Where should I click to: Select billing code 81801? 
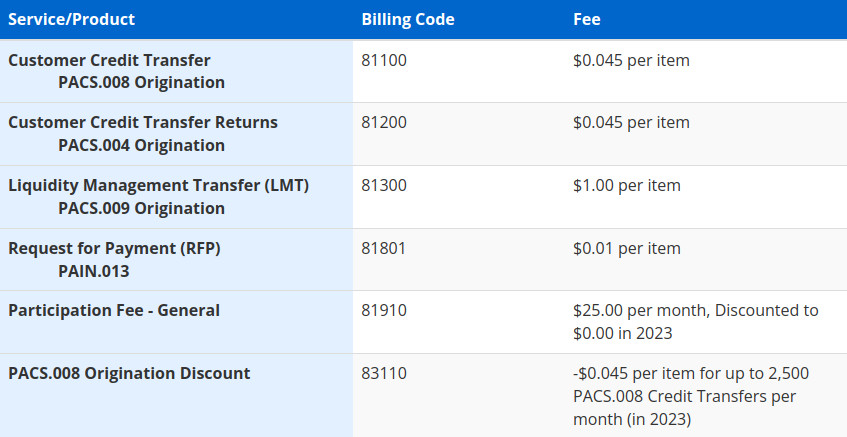coord(384,248)
